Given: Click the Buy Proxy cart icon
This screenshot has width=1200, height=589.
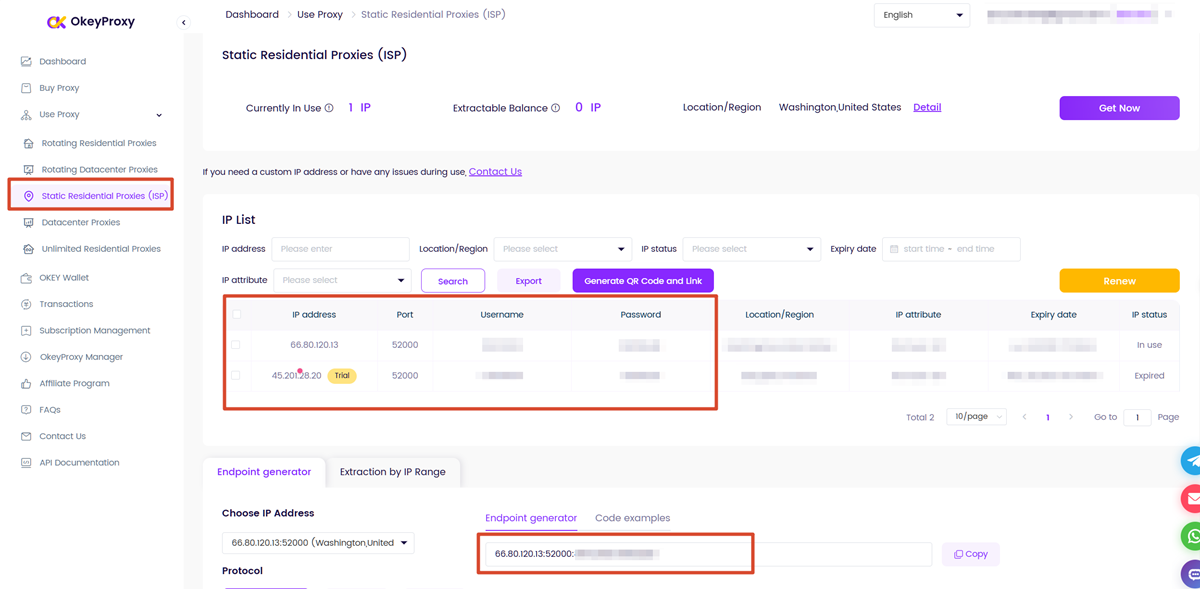Looking at the screenshot, I should [x=26, y=88].
